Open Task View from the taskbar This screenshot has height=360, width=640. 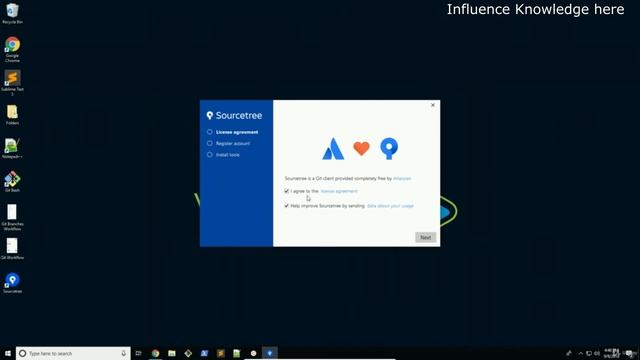(x=139, y=353)
